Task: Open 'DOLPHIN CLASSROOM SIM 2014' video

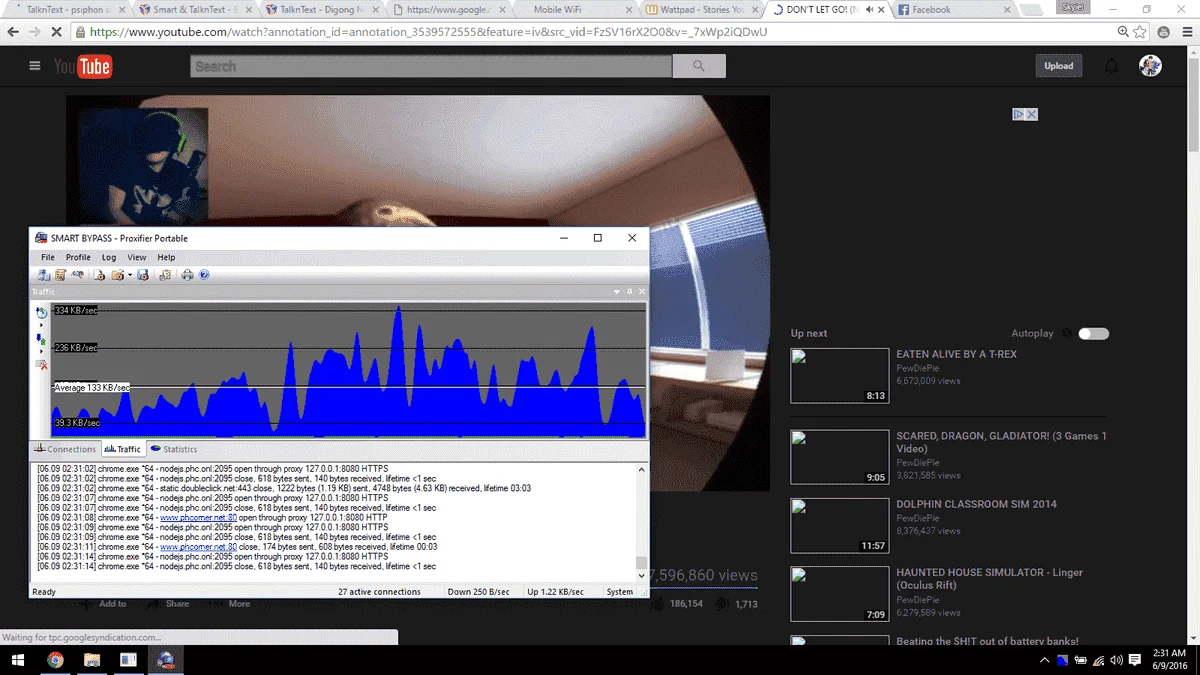Action: [976, 504]
